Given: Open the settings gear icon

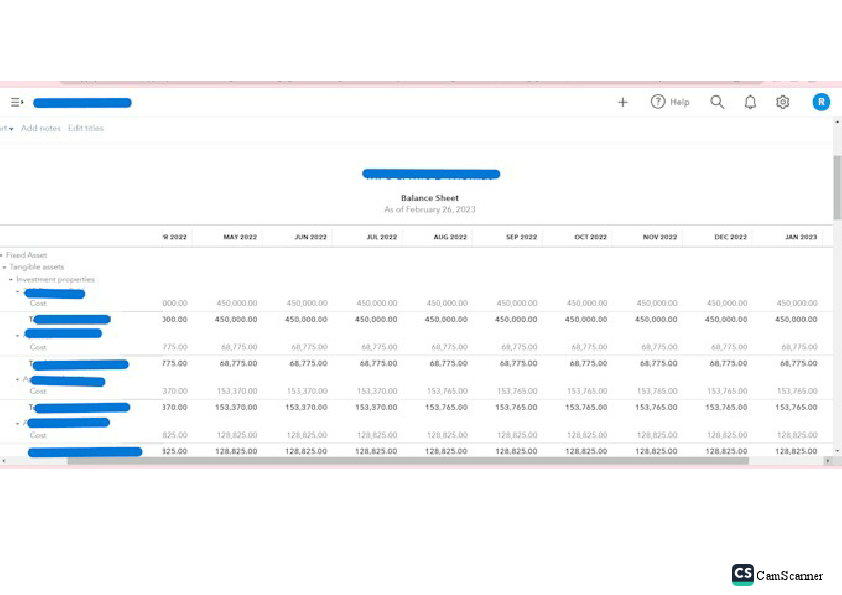Looking at the screenshot, I should click(x=782, y=102).
